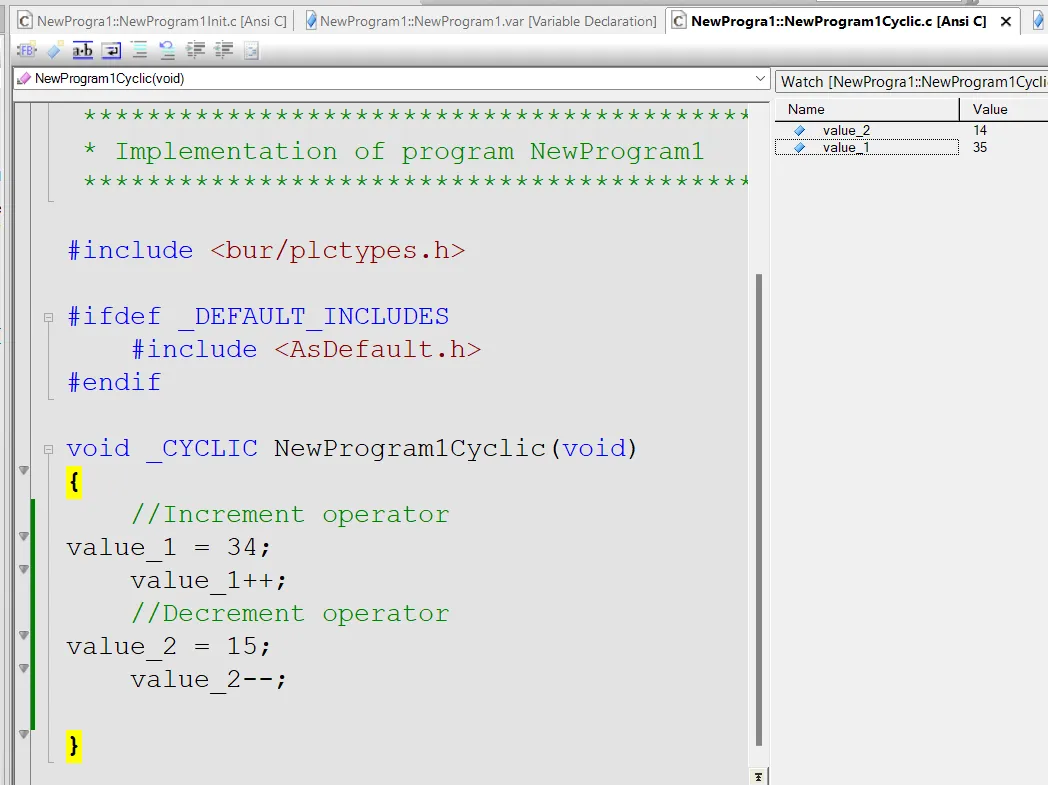Click the variable file icon on NewProgram1.var tab
This screenshot has height=785, width=1048.
tap(311, 21)
